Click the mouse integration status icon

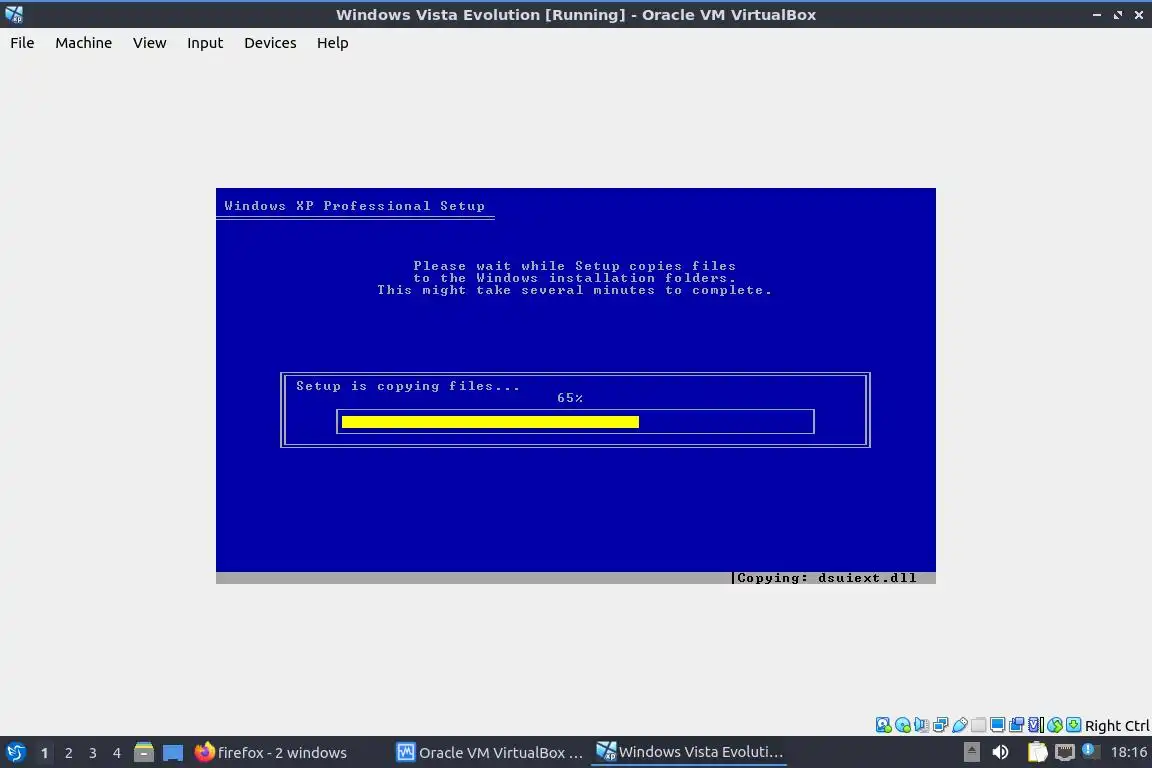(x=1055, y=725)
